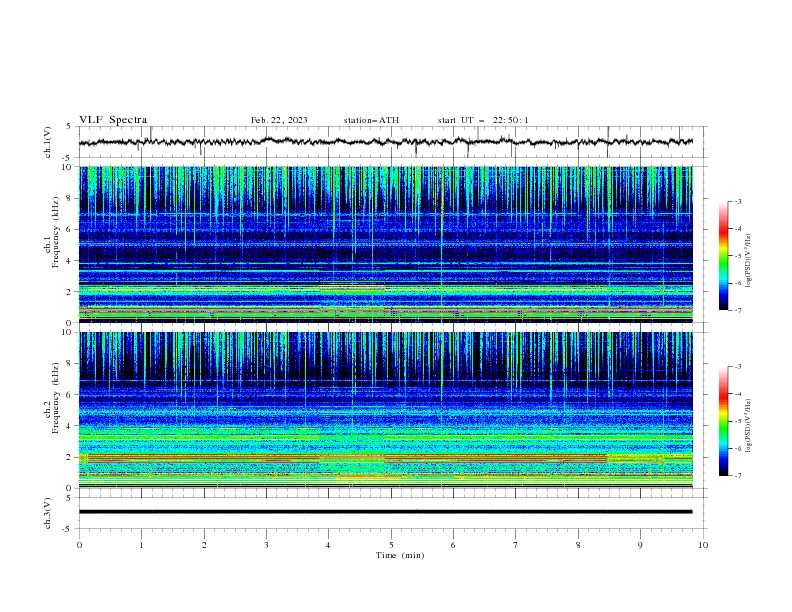Click the "-7" tick on ch.1 colorbar
Viewport: 792px width, 612px height.
point(737,310)
